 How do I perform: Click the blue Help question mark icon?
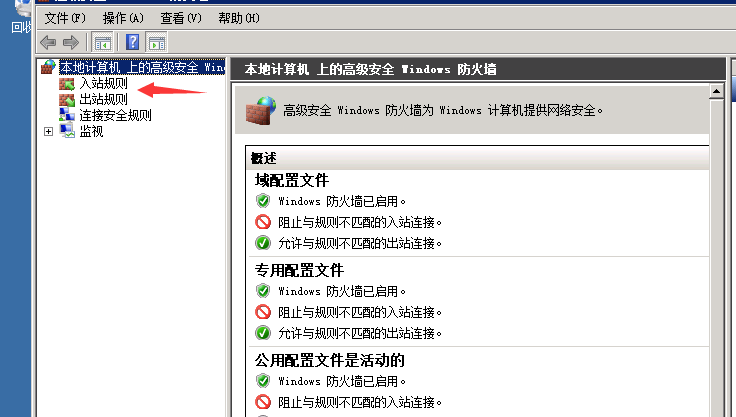point(132,42)
